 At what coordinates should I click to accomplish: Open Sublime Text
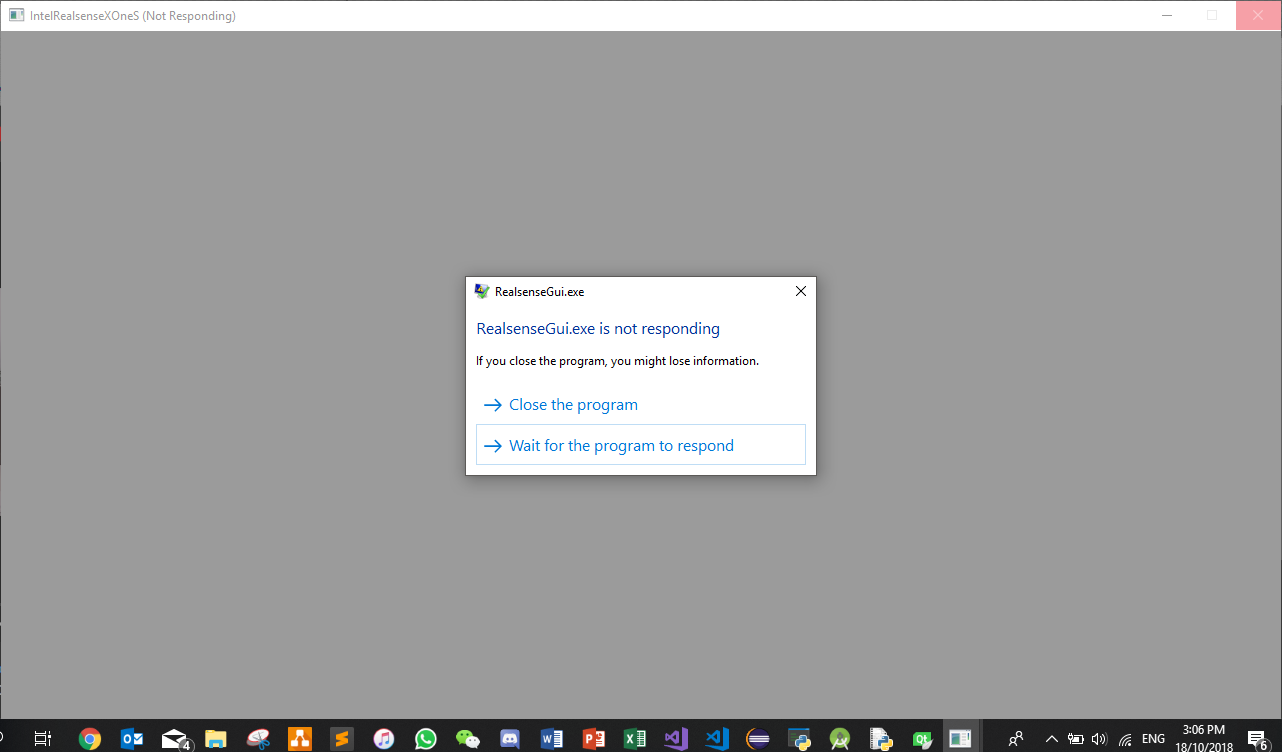point(341,738)
